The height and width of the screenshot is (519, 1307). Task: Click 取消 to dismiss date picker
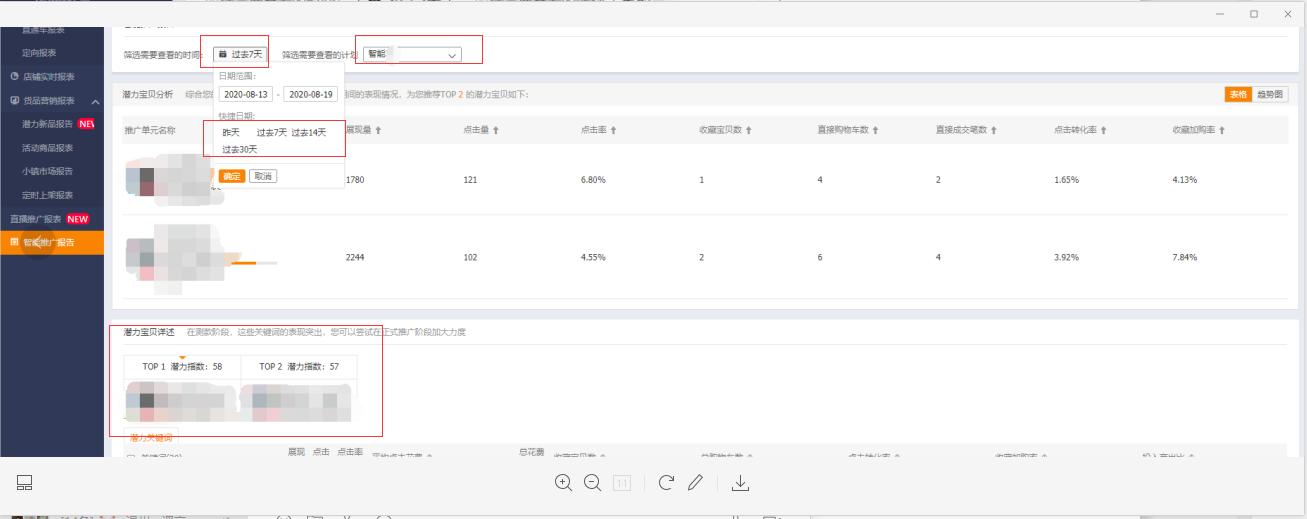(x=262, y=176)
